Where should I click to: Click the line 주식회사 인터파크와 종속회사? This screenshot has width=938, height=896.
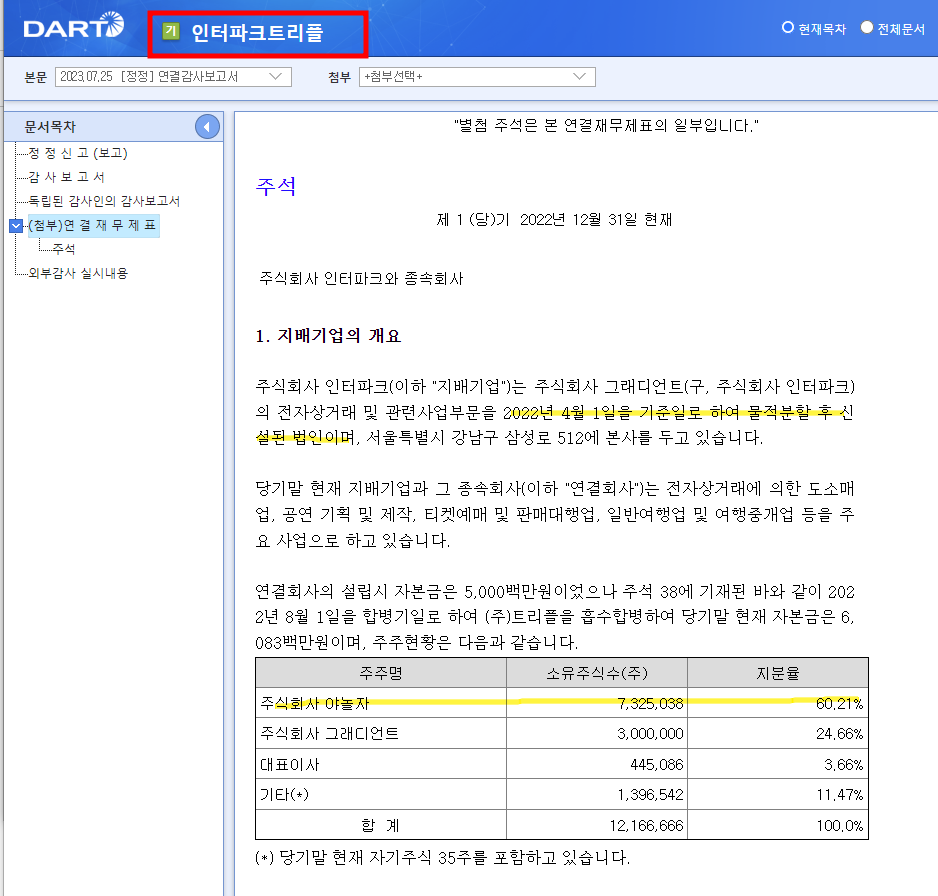(361, 278)
